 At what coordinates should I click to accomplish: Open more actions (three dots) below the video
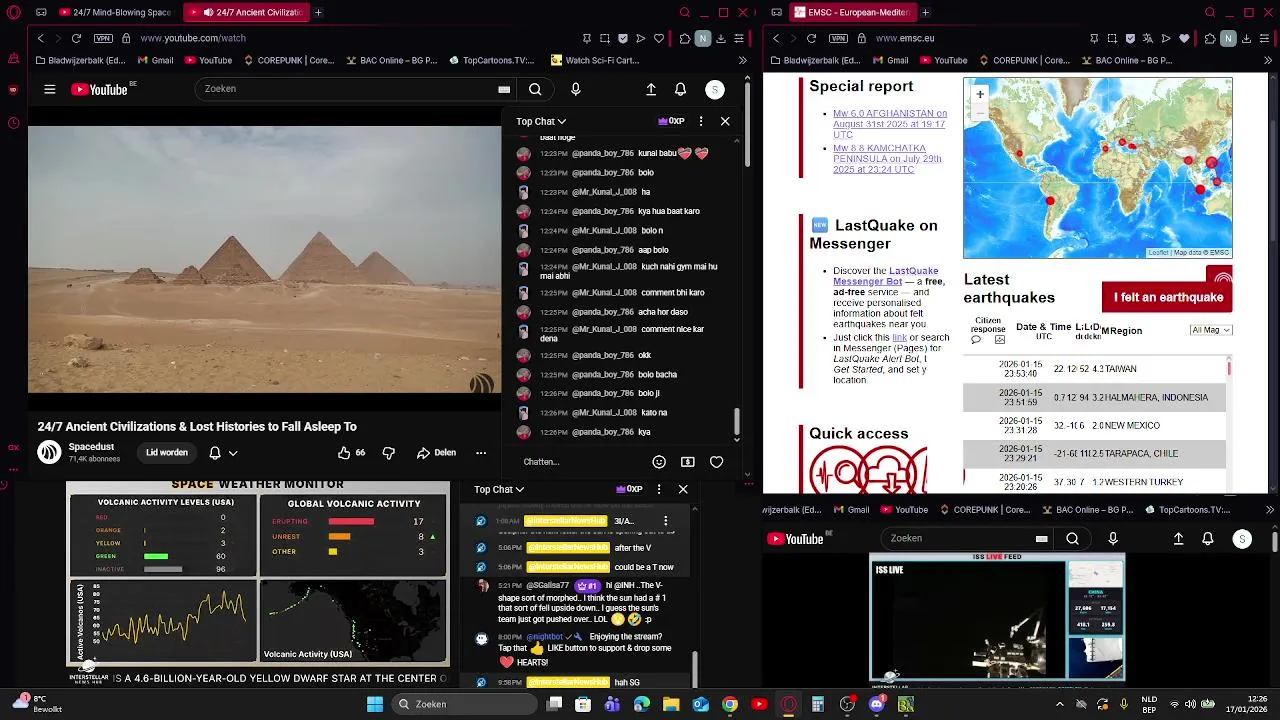[x=481, y=452]
